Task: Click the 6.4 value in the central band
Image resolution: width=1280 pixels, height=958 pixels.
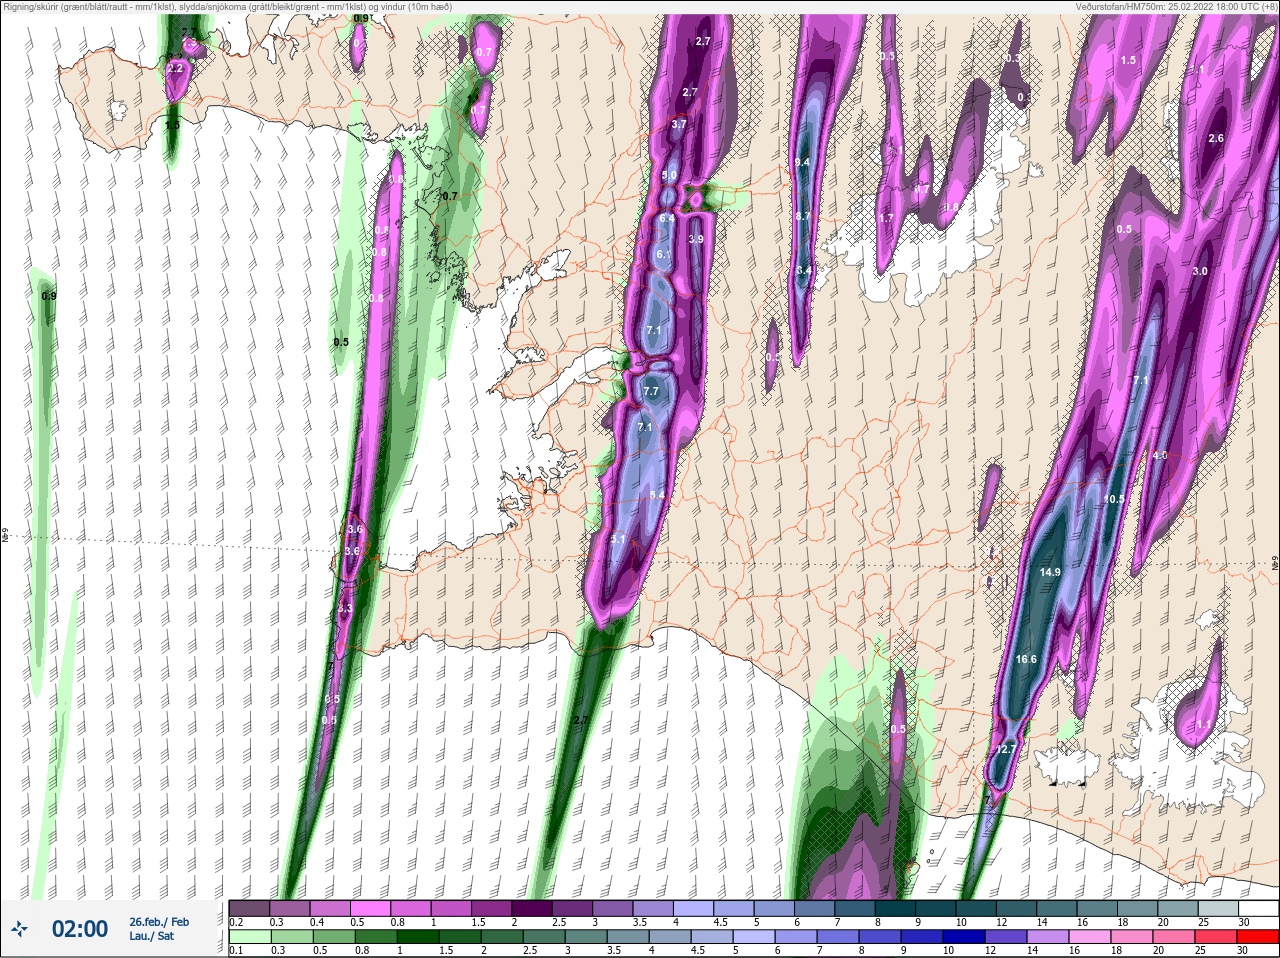Action: click(x=667, y=217)
